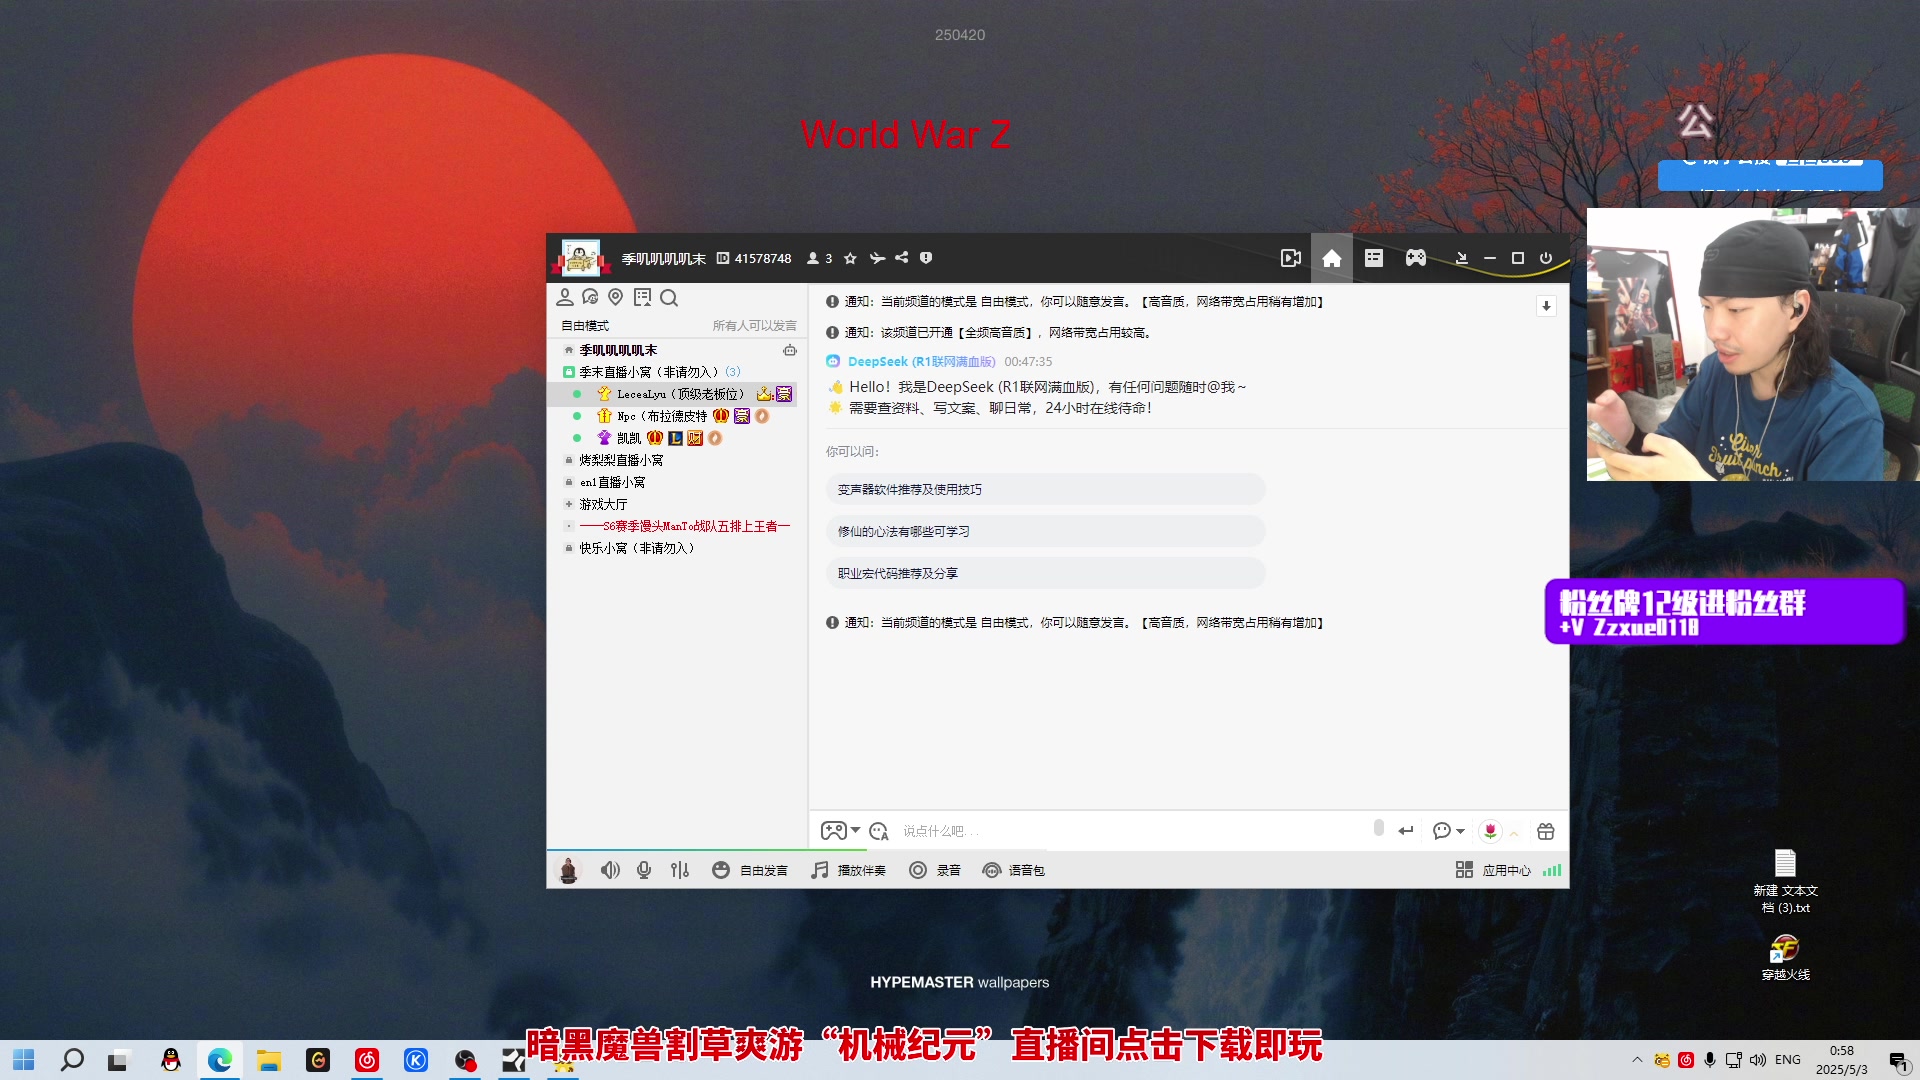Open 新建 文本文档 (3).txt desktop file
The width and height of the screenshot is (1920, 1080).
click(1786, 880)
